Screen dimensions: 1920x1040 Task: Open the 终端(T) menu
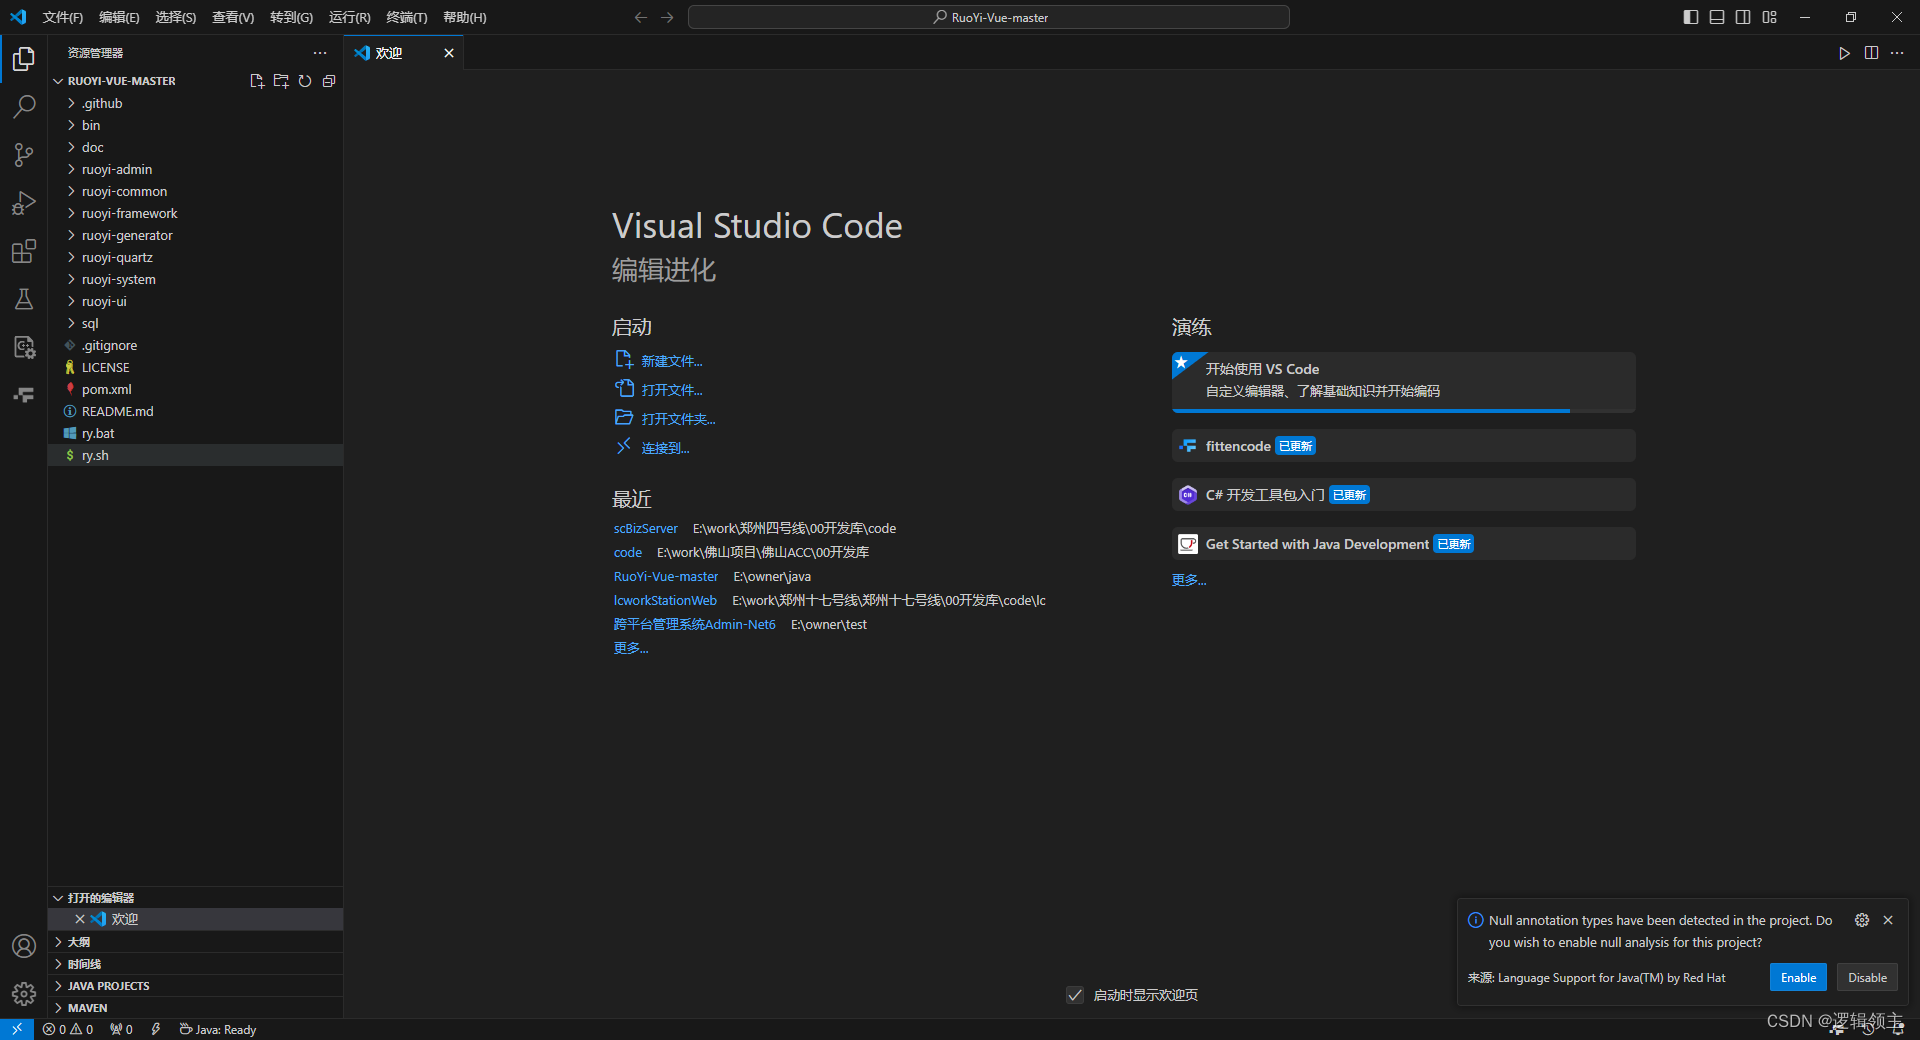406,17
